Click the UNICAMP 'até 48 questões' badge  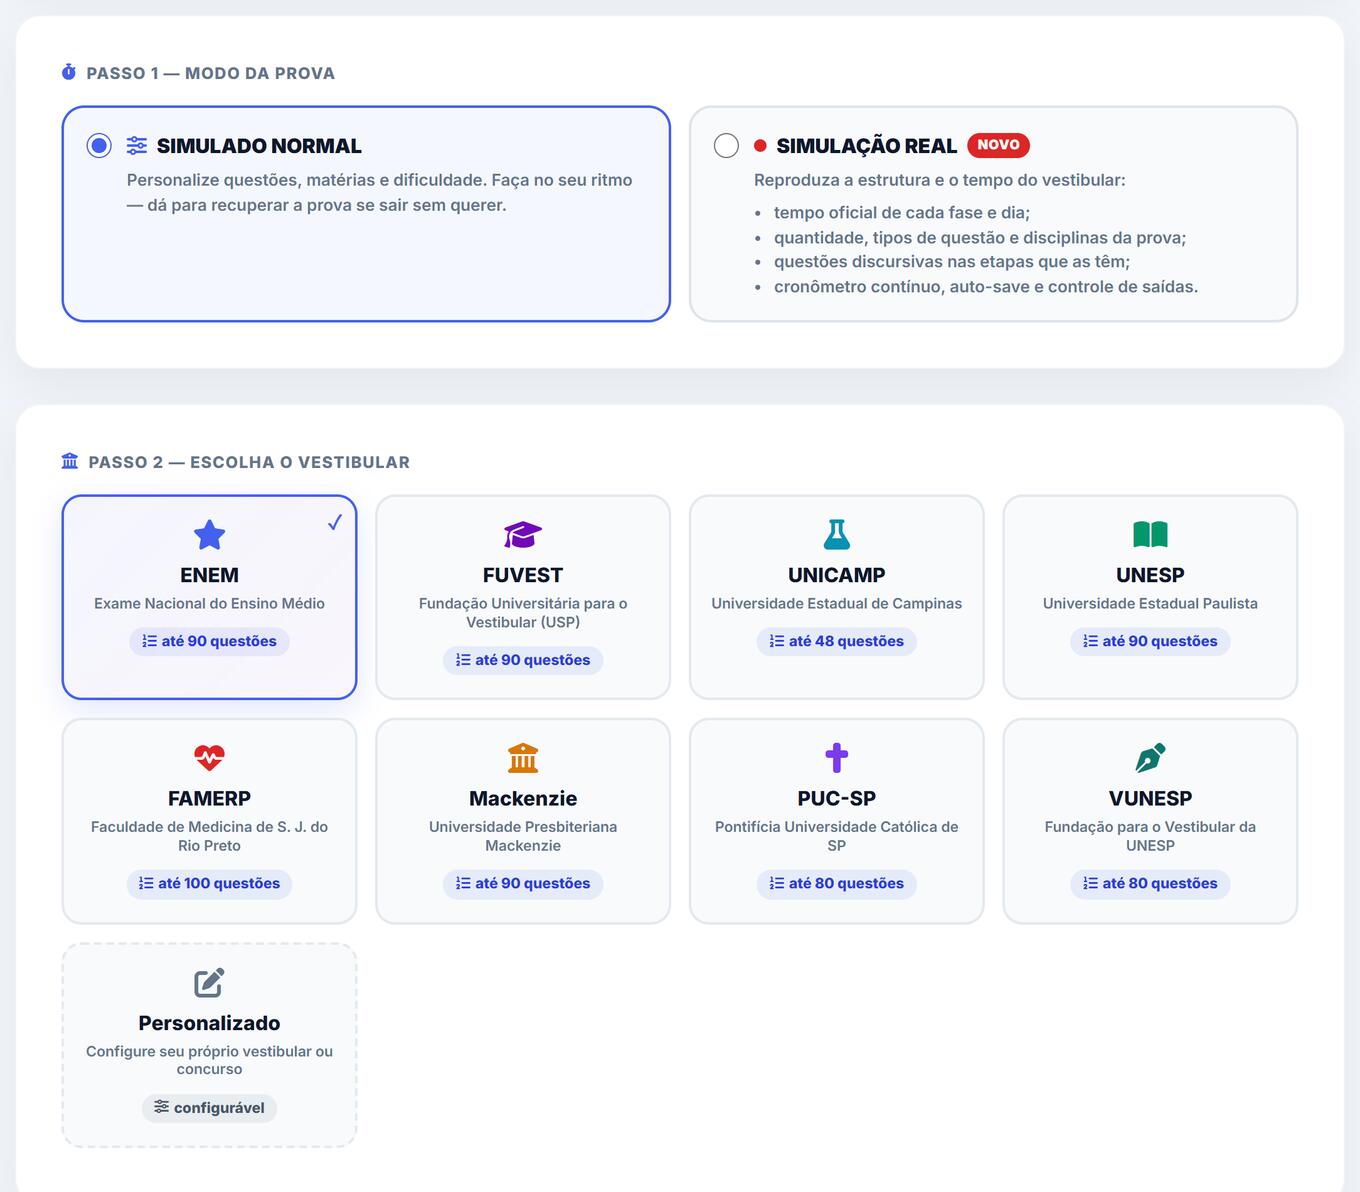(837, 641)
